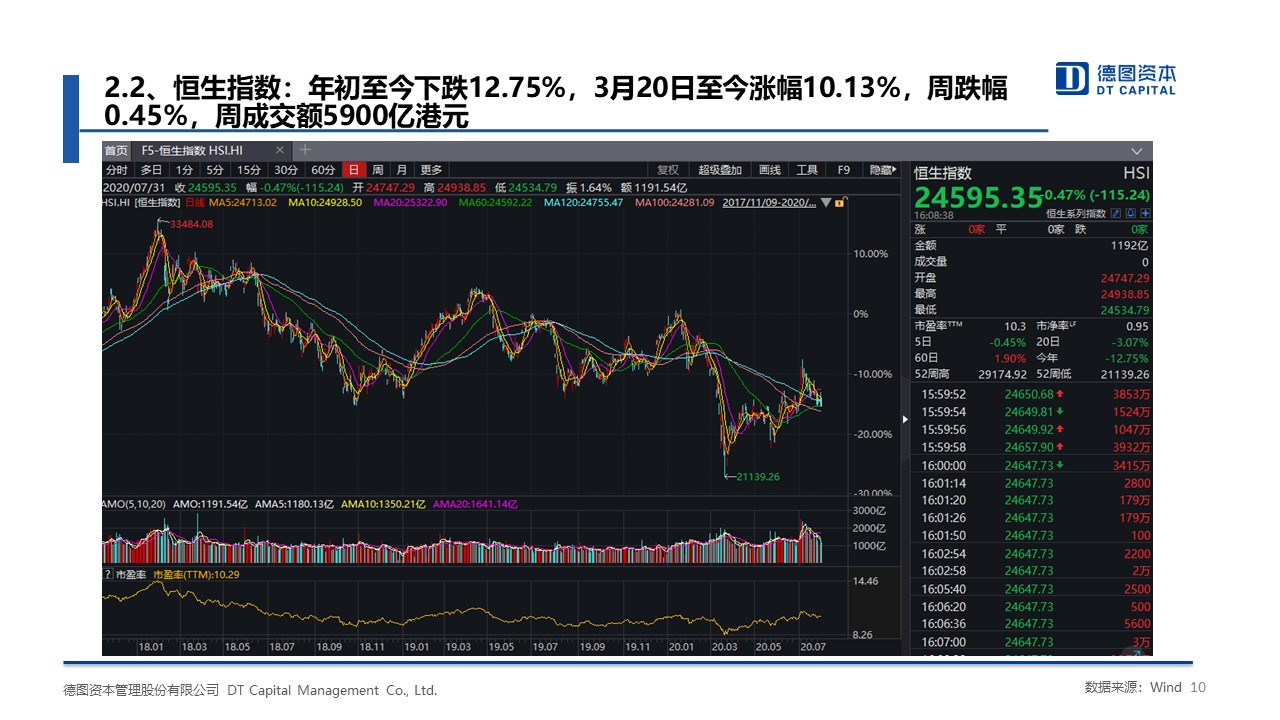Collapse the side panel with the left-edge arrow

(x=906, y=420)
